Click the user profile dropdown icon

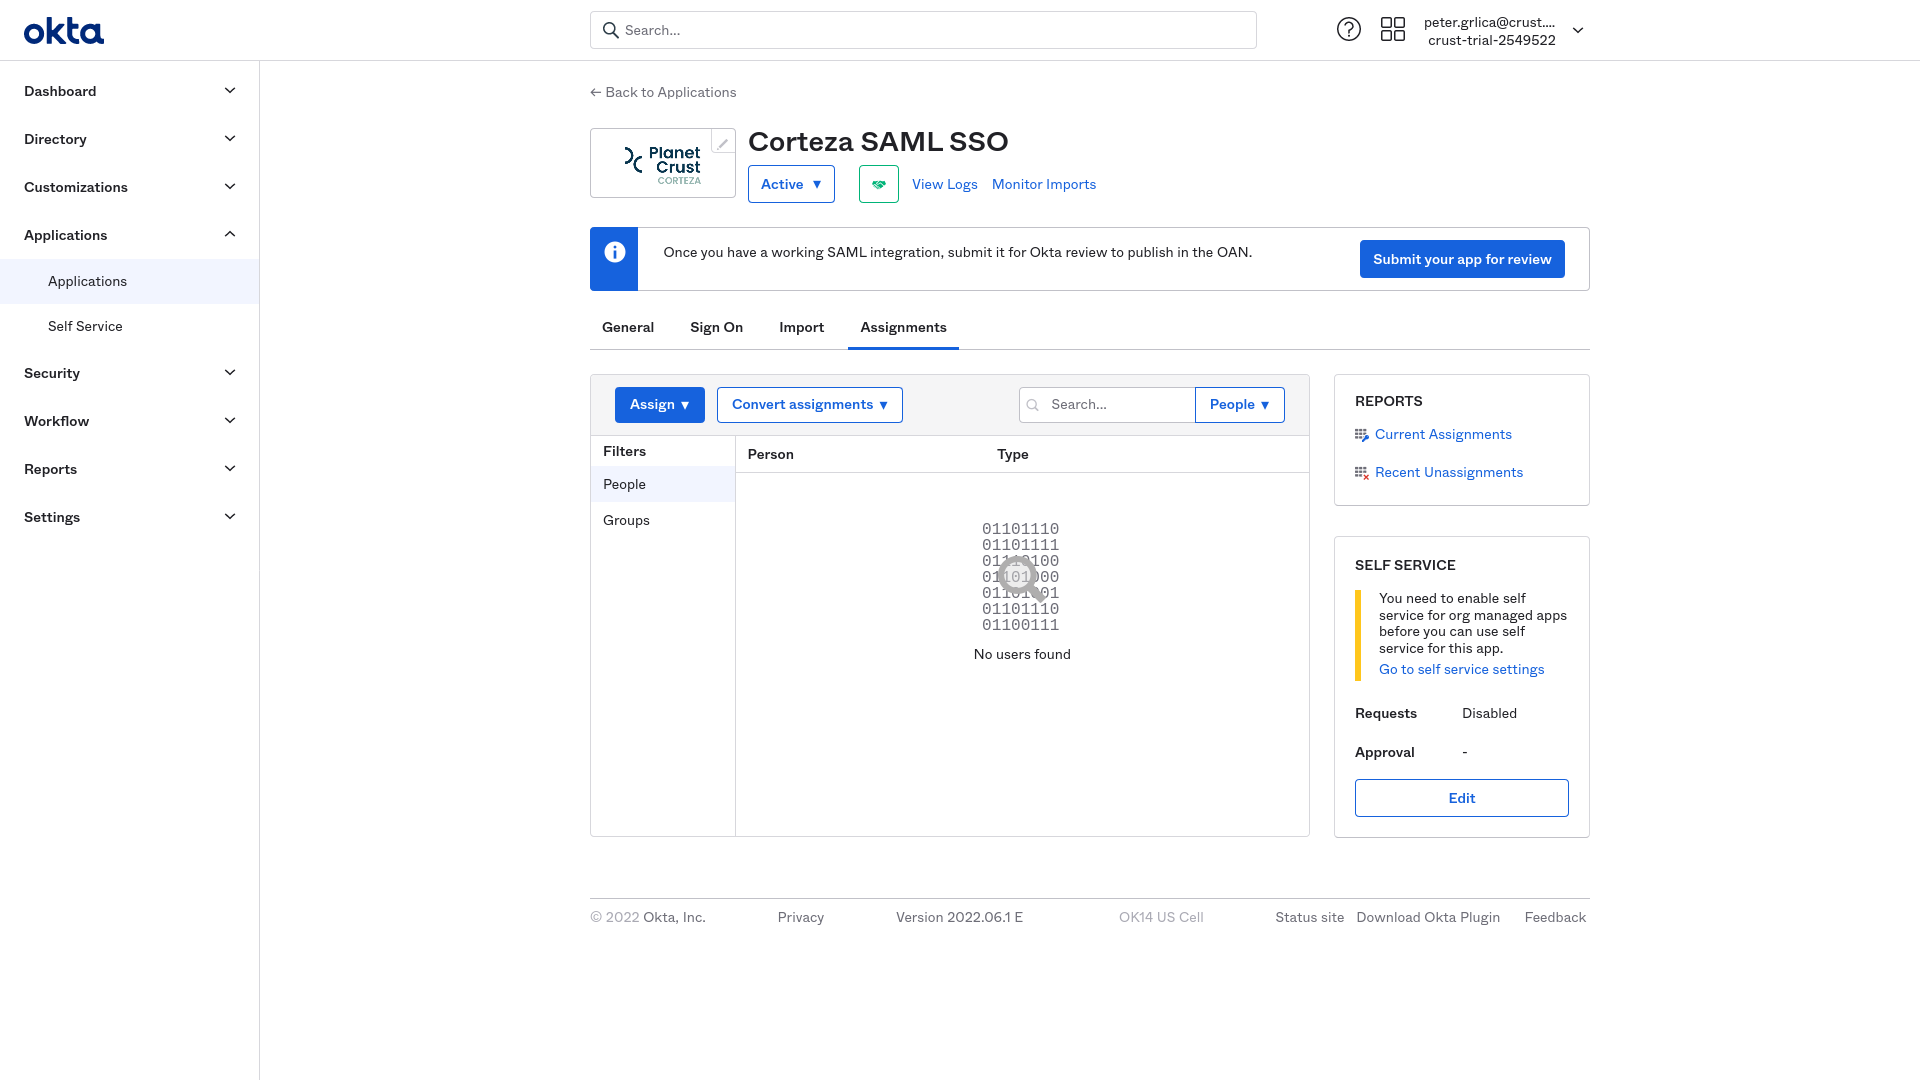click(x=1577, y=30)
